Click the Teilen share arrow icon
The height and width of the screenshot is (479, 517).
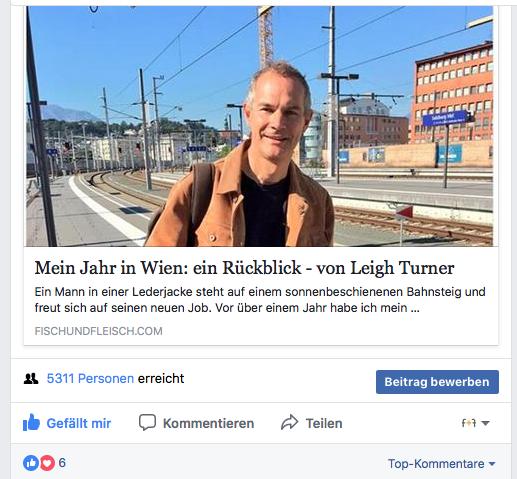[x=289, y=422]
